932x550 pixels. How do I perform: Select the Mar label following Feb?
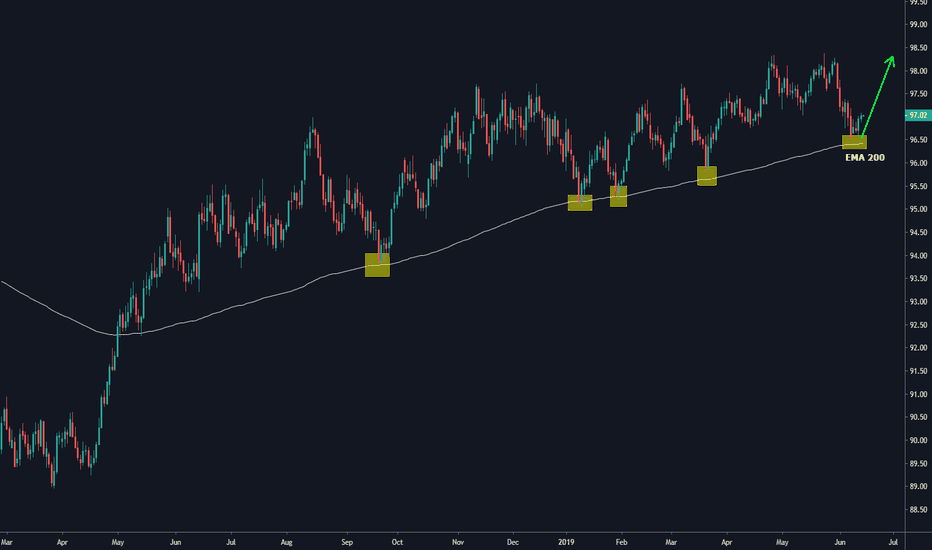pos(671,542)
